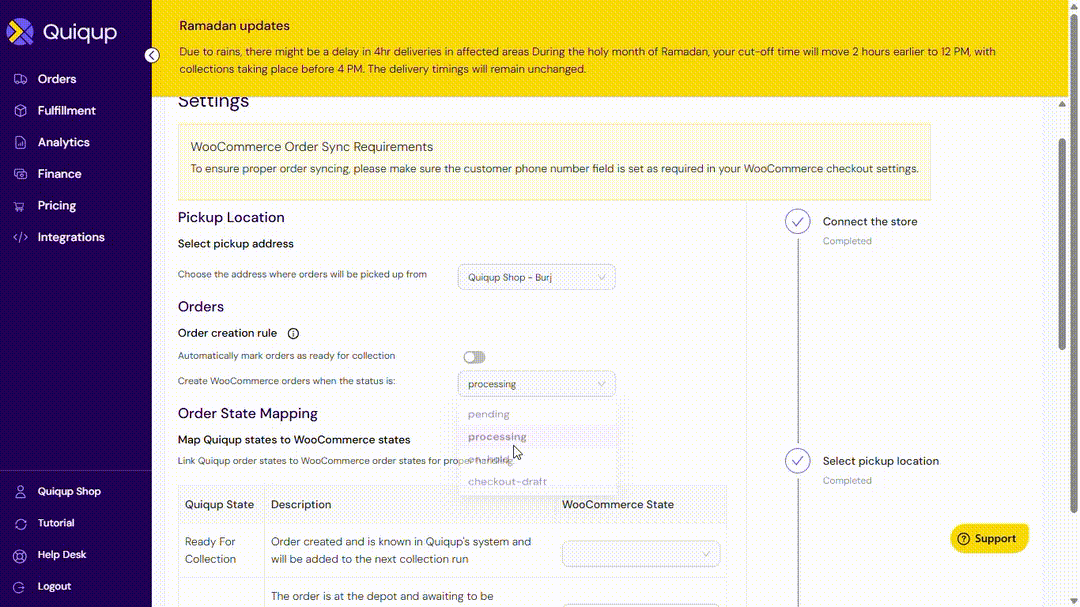Click the Ready For Collection table cell
The height and width of the screenshot is (607, 1080).
click(x=221, y=551)
